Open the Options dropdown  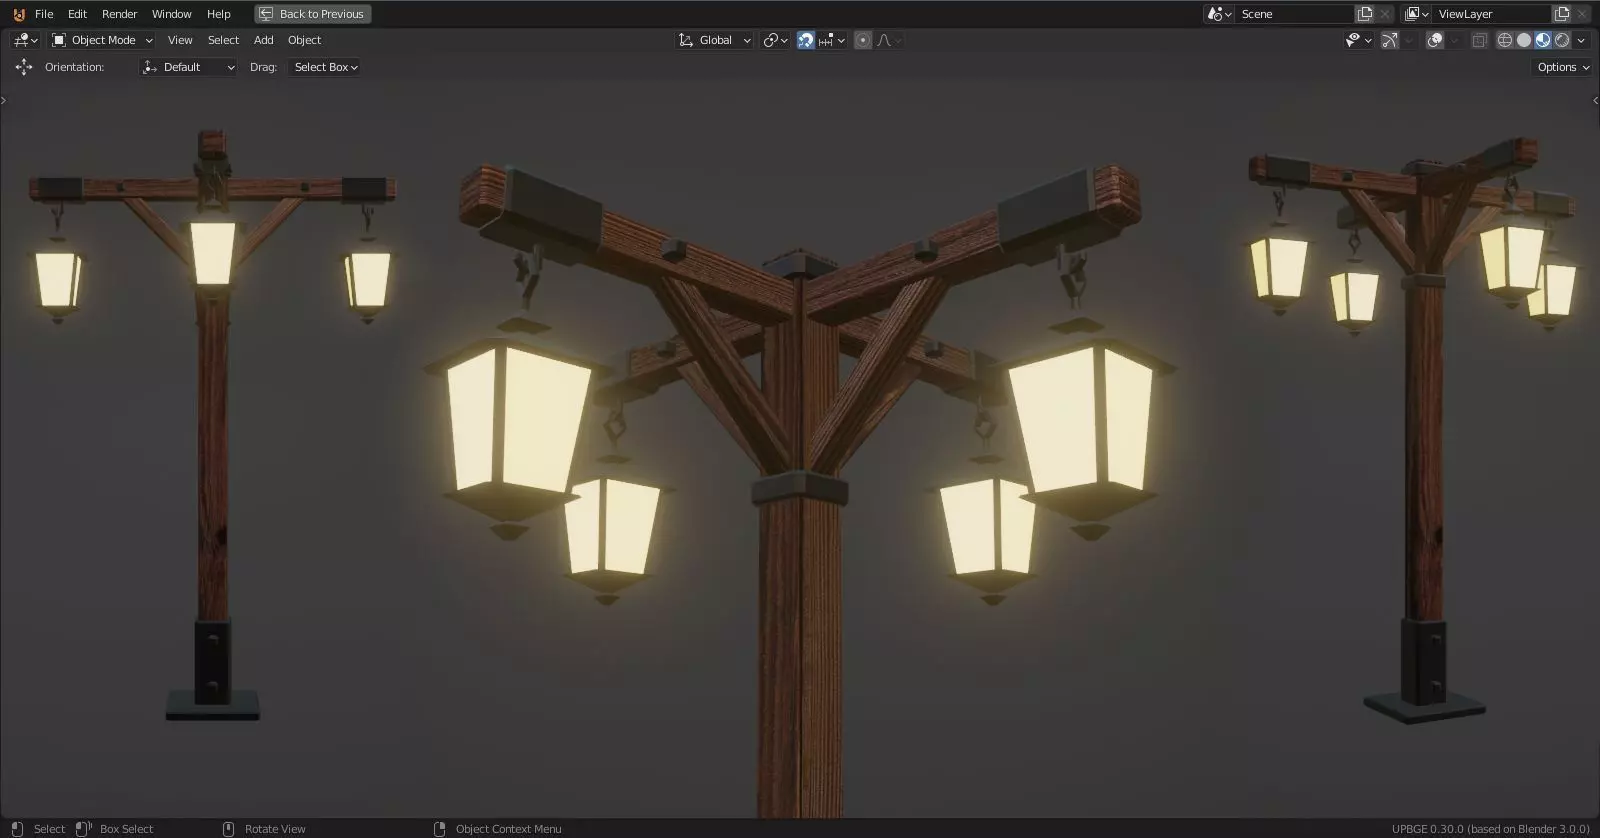click(1563, 67)
